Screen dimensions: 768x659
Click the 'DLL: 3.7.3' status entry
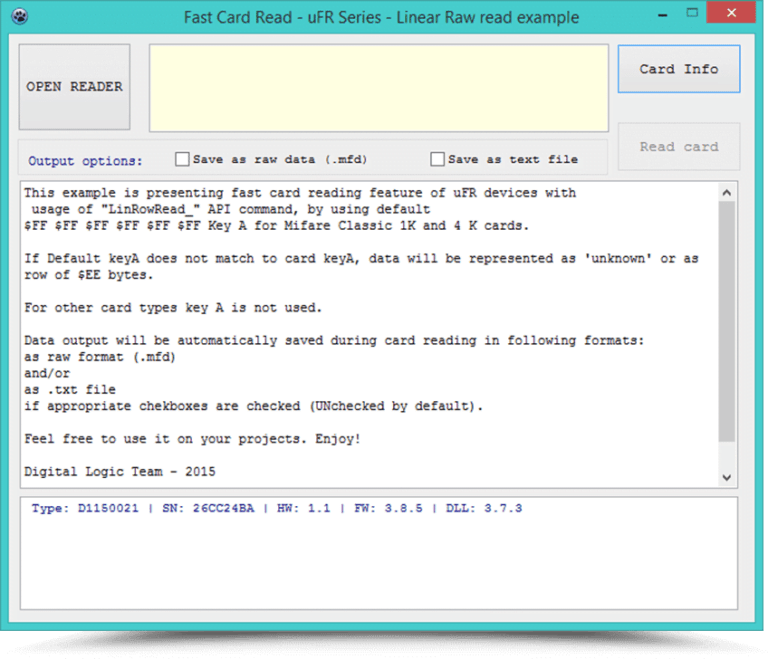click(x=484, y=509)
